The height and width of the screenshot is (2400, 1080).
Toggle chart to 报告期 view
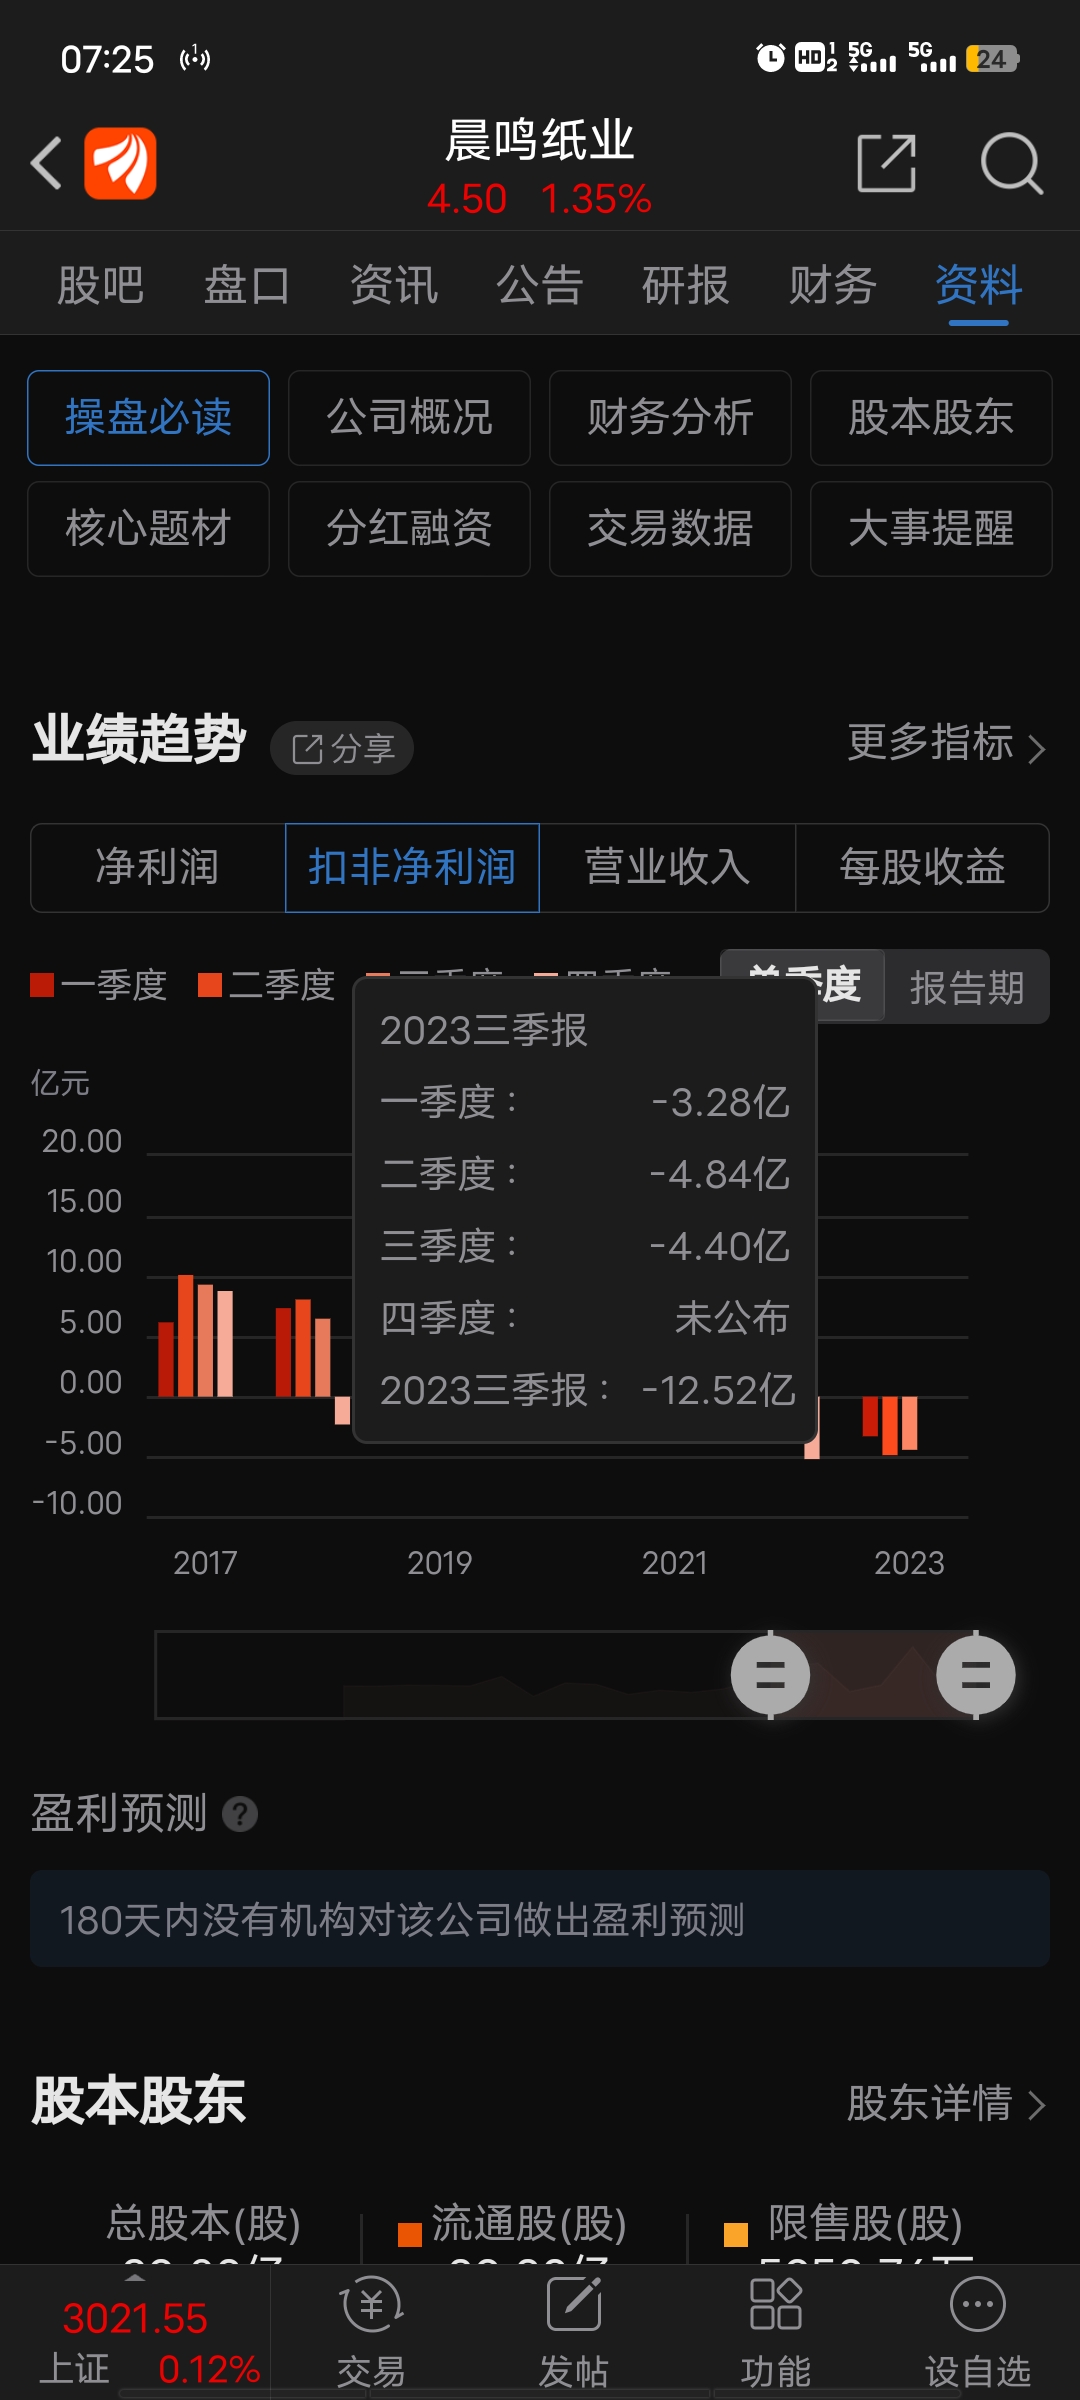[x=967, y=987]
